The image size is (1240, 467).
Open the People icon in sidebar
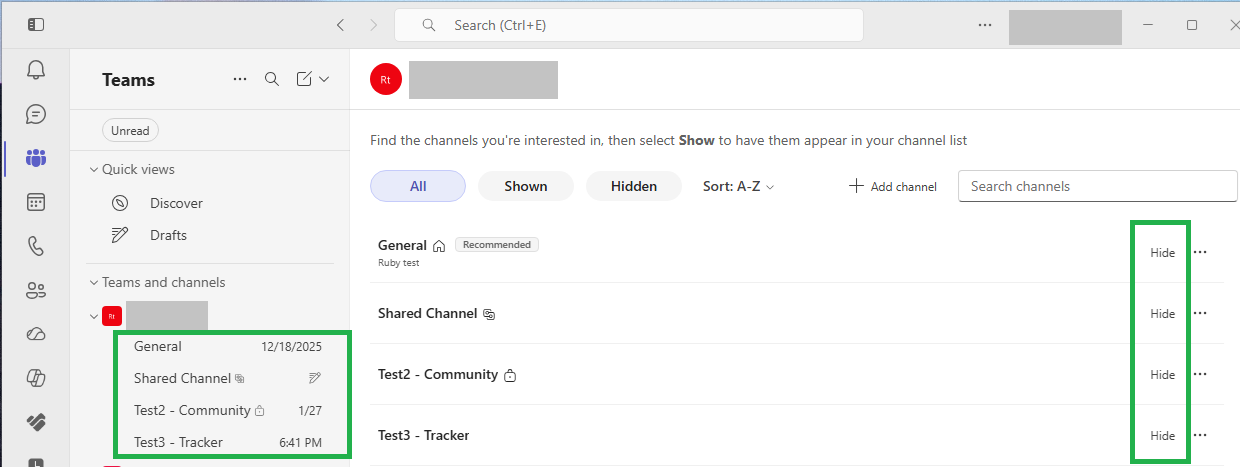click(36, 290)
